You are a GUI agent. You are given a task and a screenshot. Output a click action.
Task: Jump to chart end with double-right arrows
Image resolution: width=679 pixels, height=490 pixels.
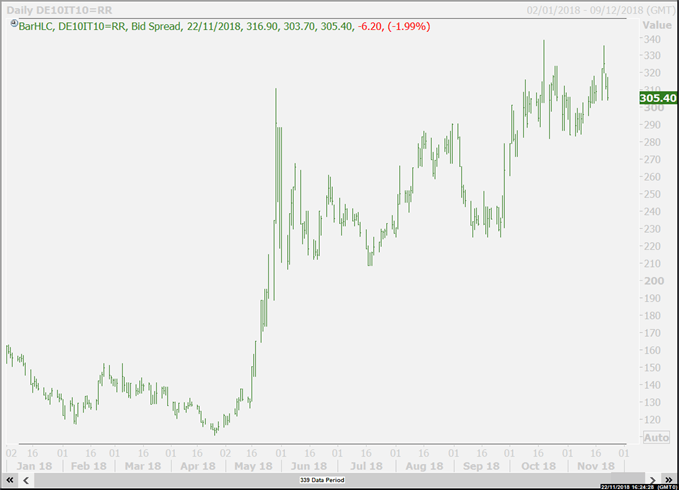pyautogui.click(x=668, y=480)
